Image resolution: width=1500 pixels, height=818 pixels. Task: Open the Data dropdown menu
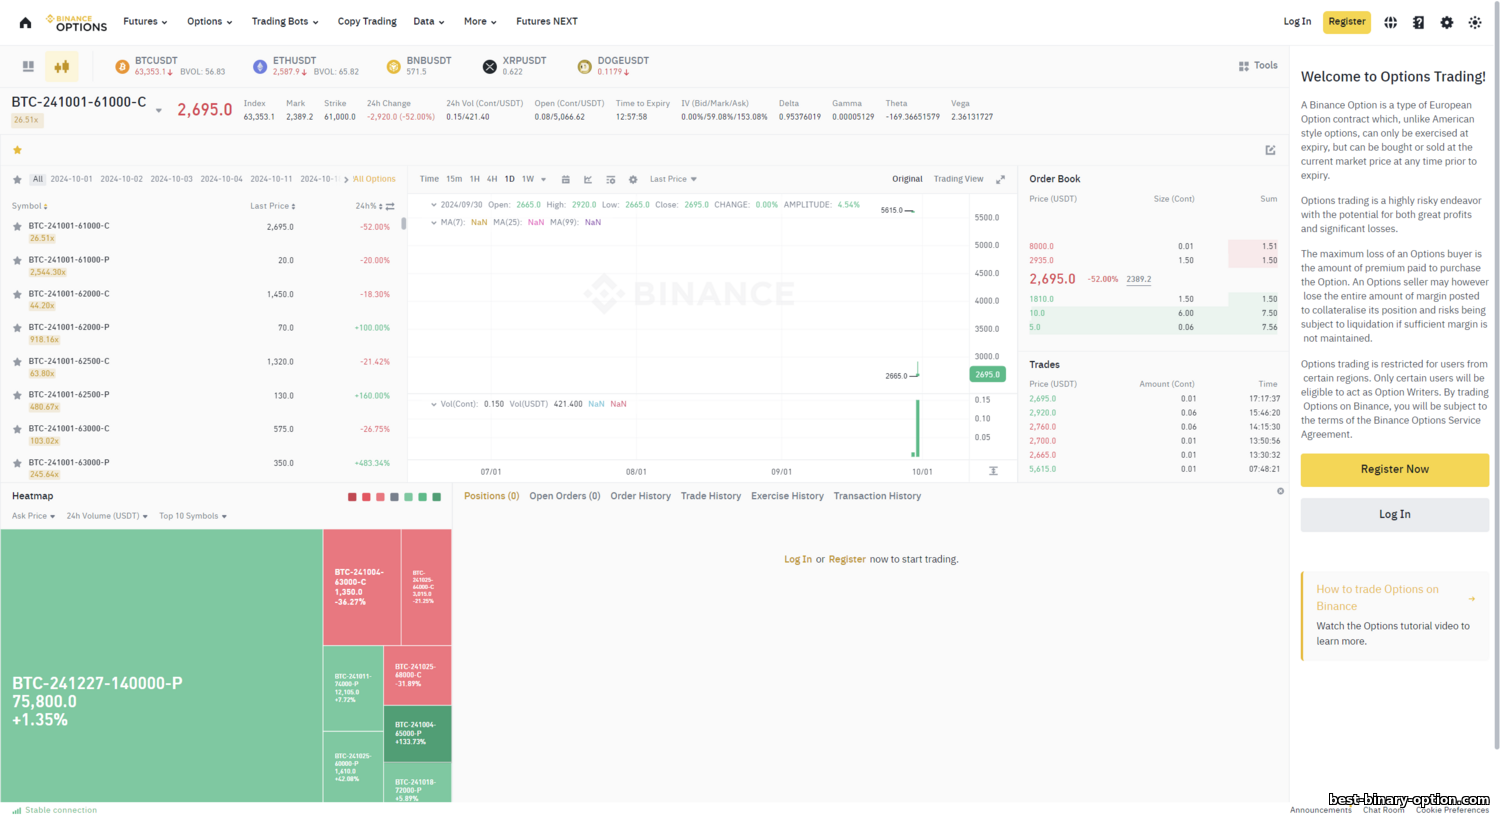click(429, 21)
